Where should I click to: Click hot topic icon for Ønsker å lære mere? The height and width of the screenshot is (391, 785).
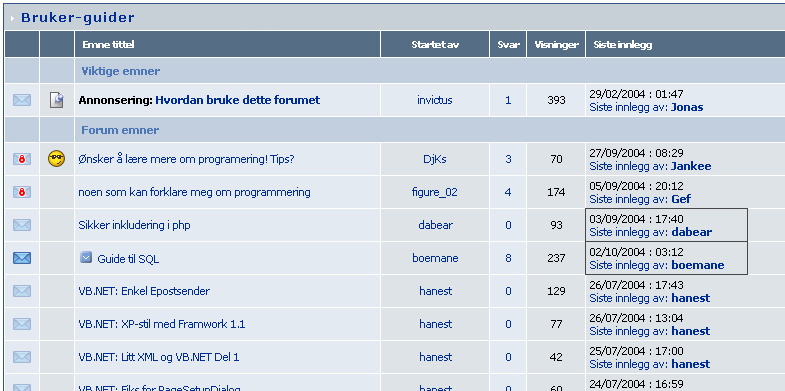pos(22,159)
